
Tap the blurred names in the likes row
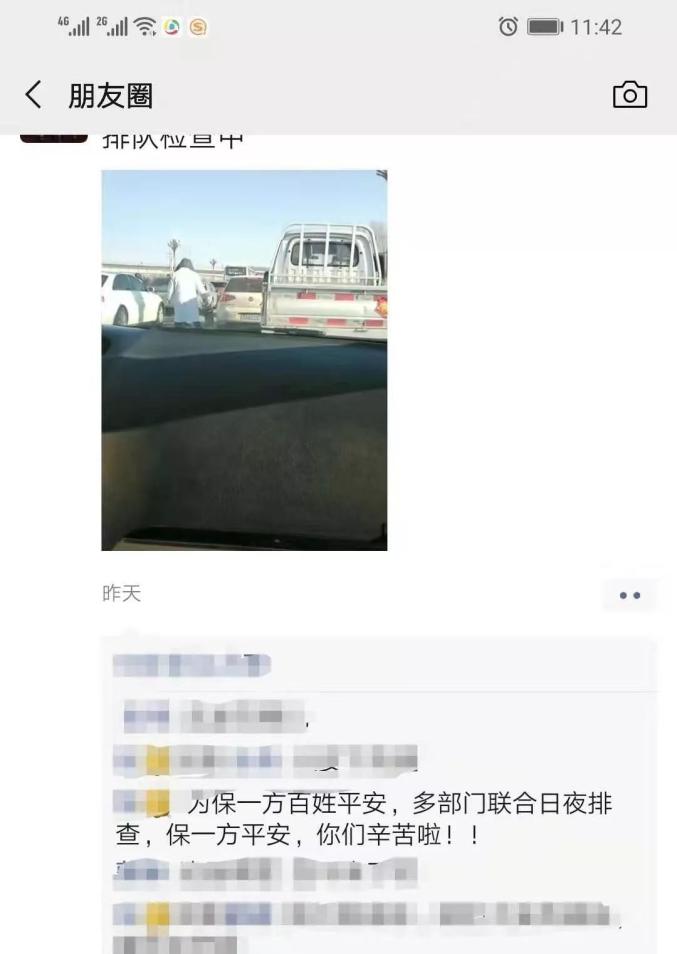click(x=192, y=665)
